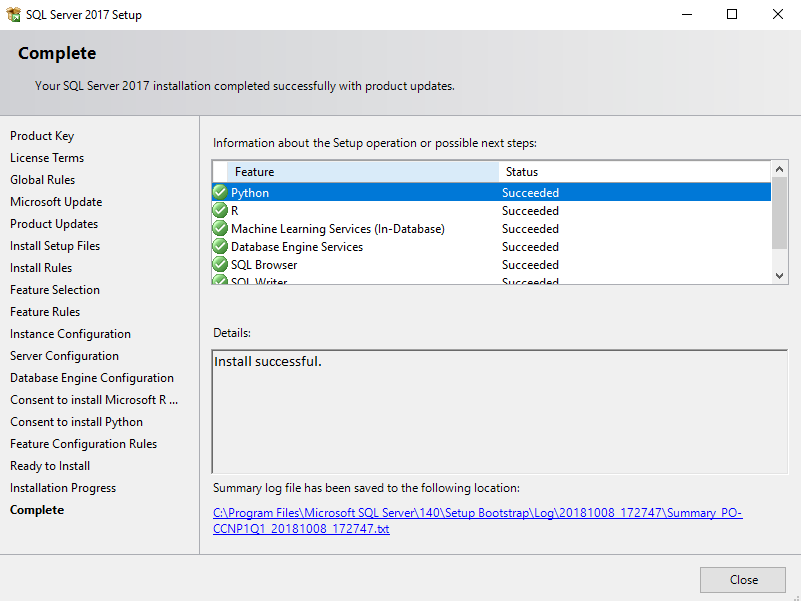Click the SQL Browser green check icon

click(220, 265)
